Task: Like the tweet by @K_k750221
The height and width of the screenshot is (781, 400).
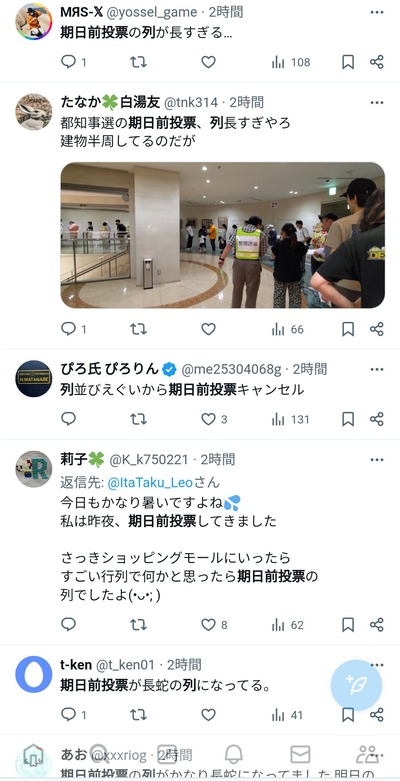Action: 209,625
